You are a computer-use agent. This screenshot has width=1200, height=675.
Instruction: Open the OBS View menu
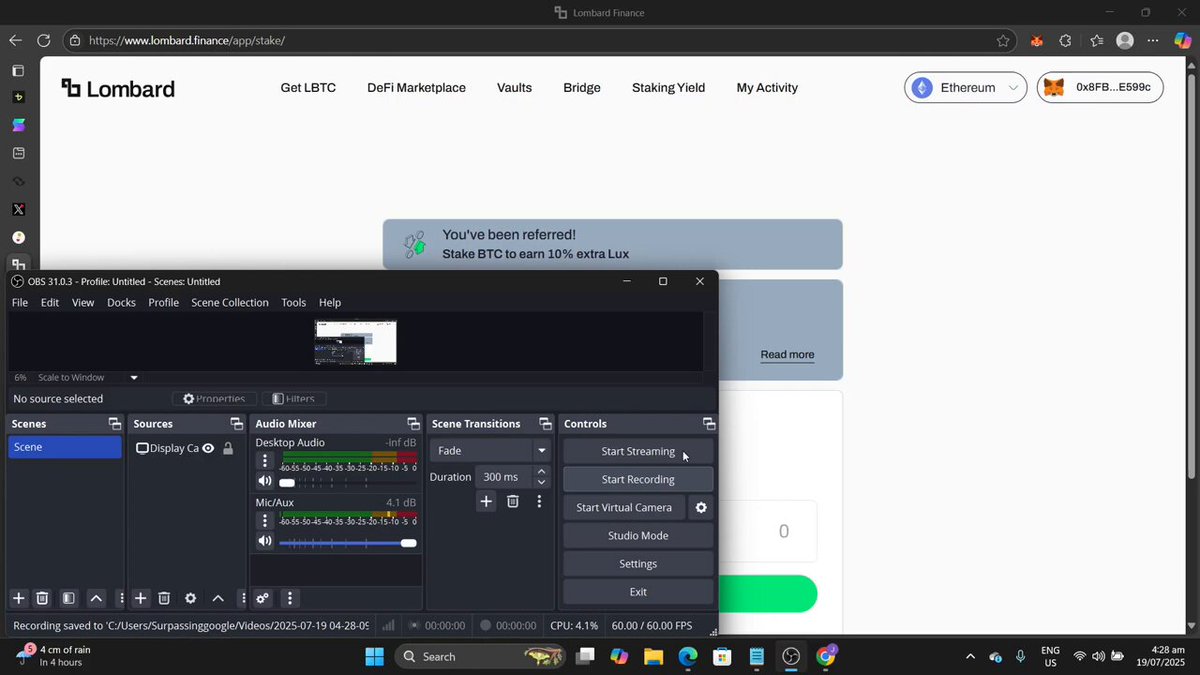pyautogui.click(x=83, y=302)
